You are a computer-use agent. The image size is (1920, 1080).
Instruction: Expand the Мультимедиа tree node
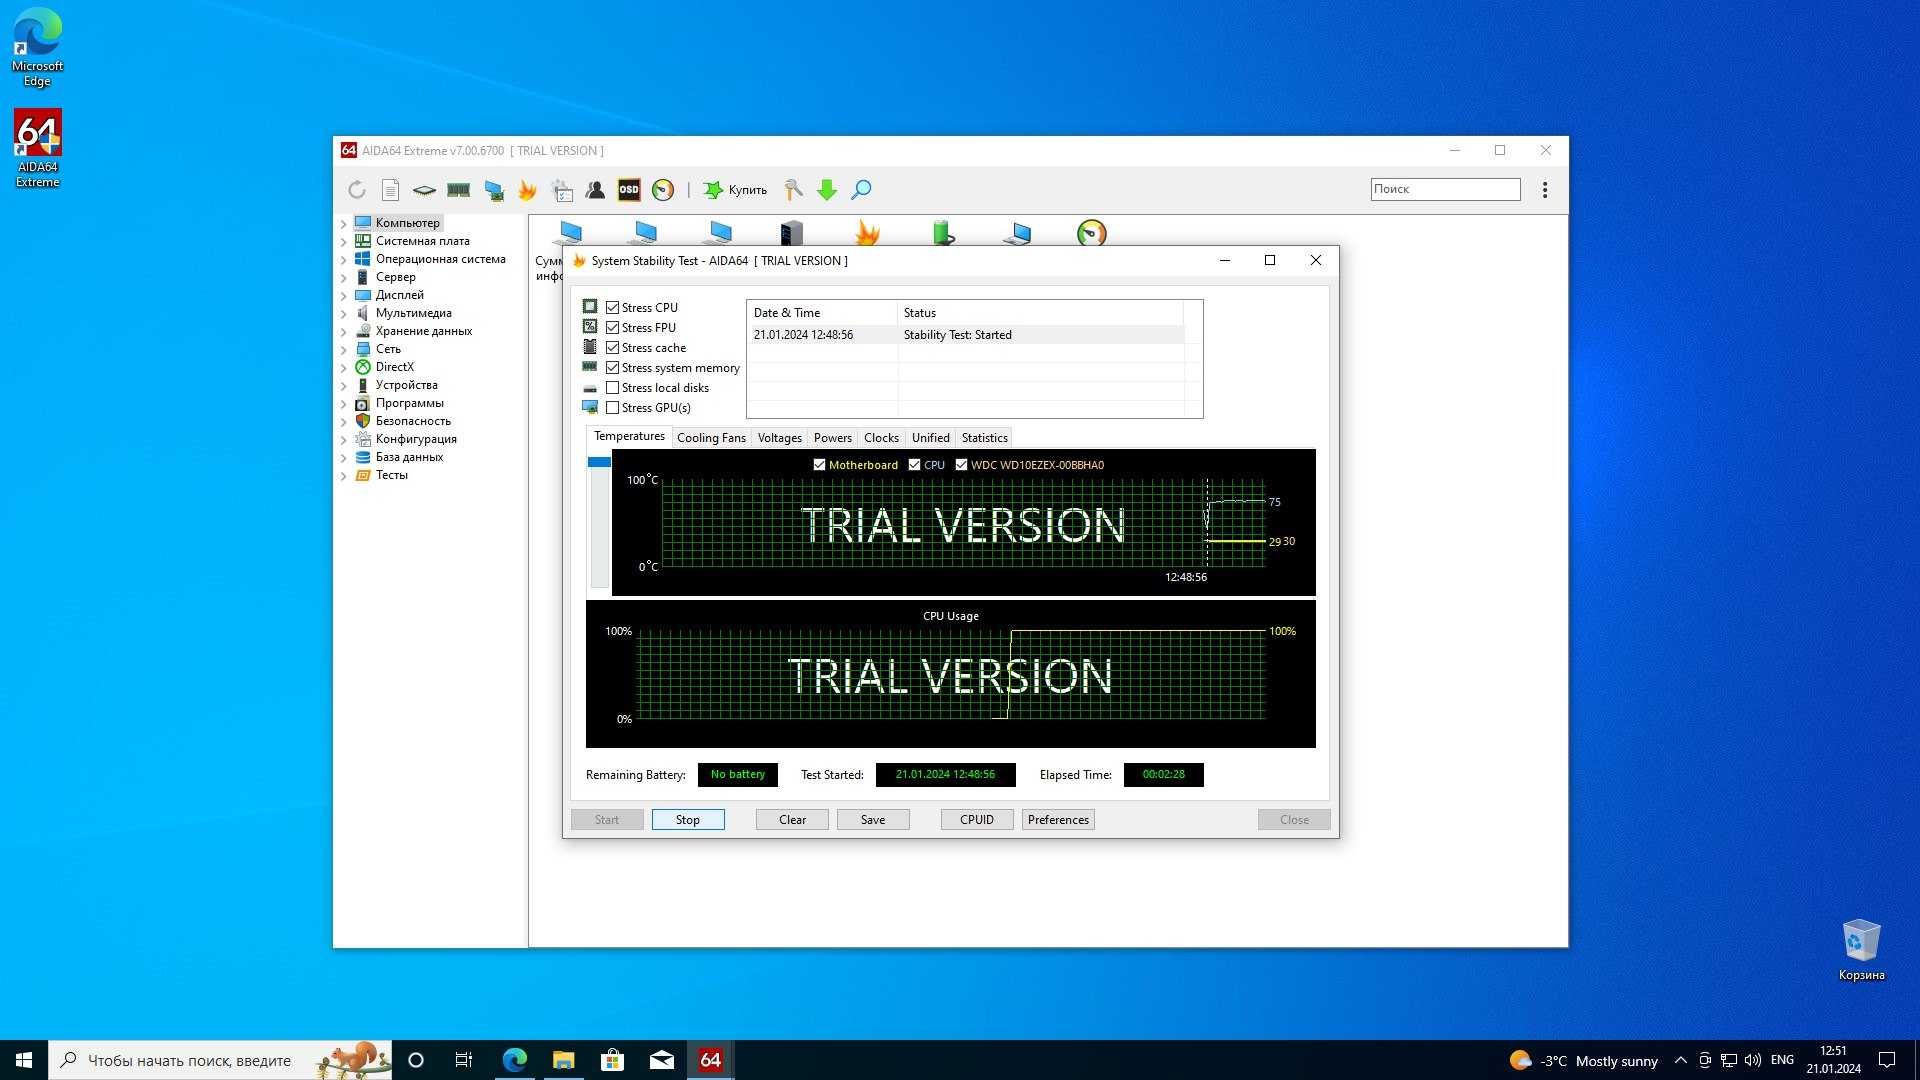click(344, 314)
